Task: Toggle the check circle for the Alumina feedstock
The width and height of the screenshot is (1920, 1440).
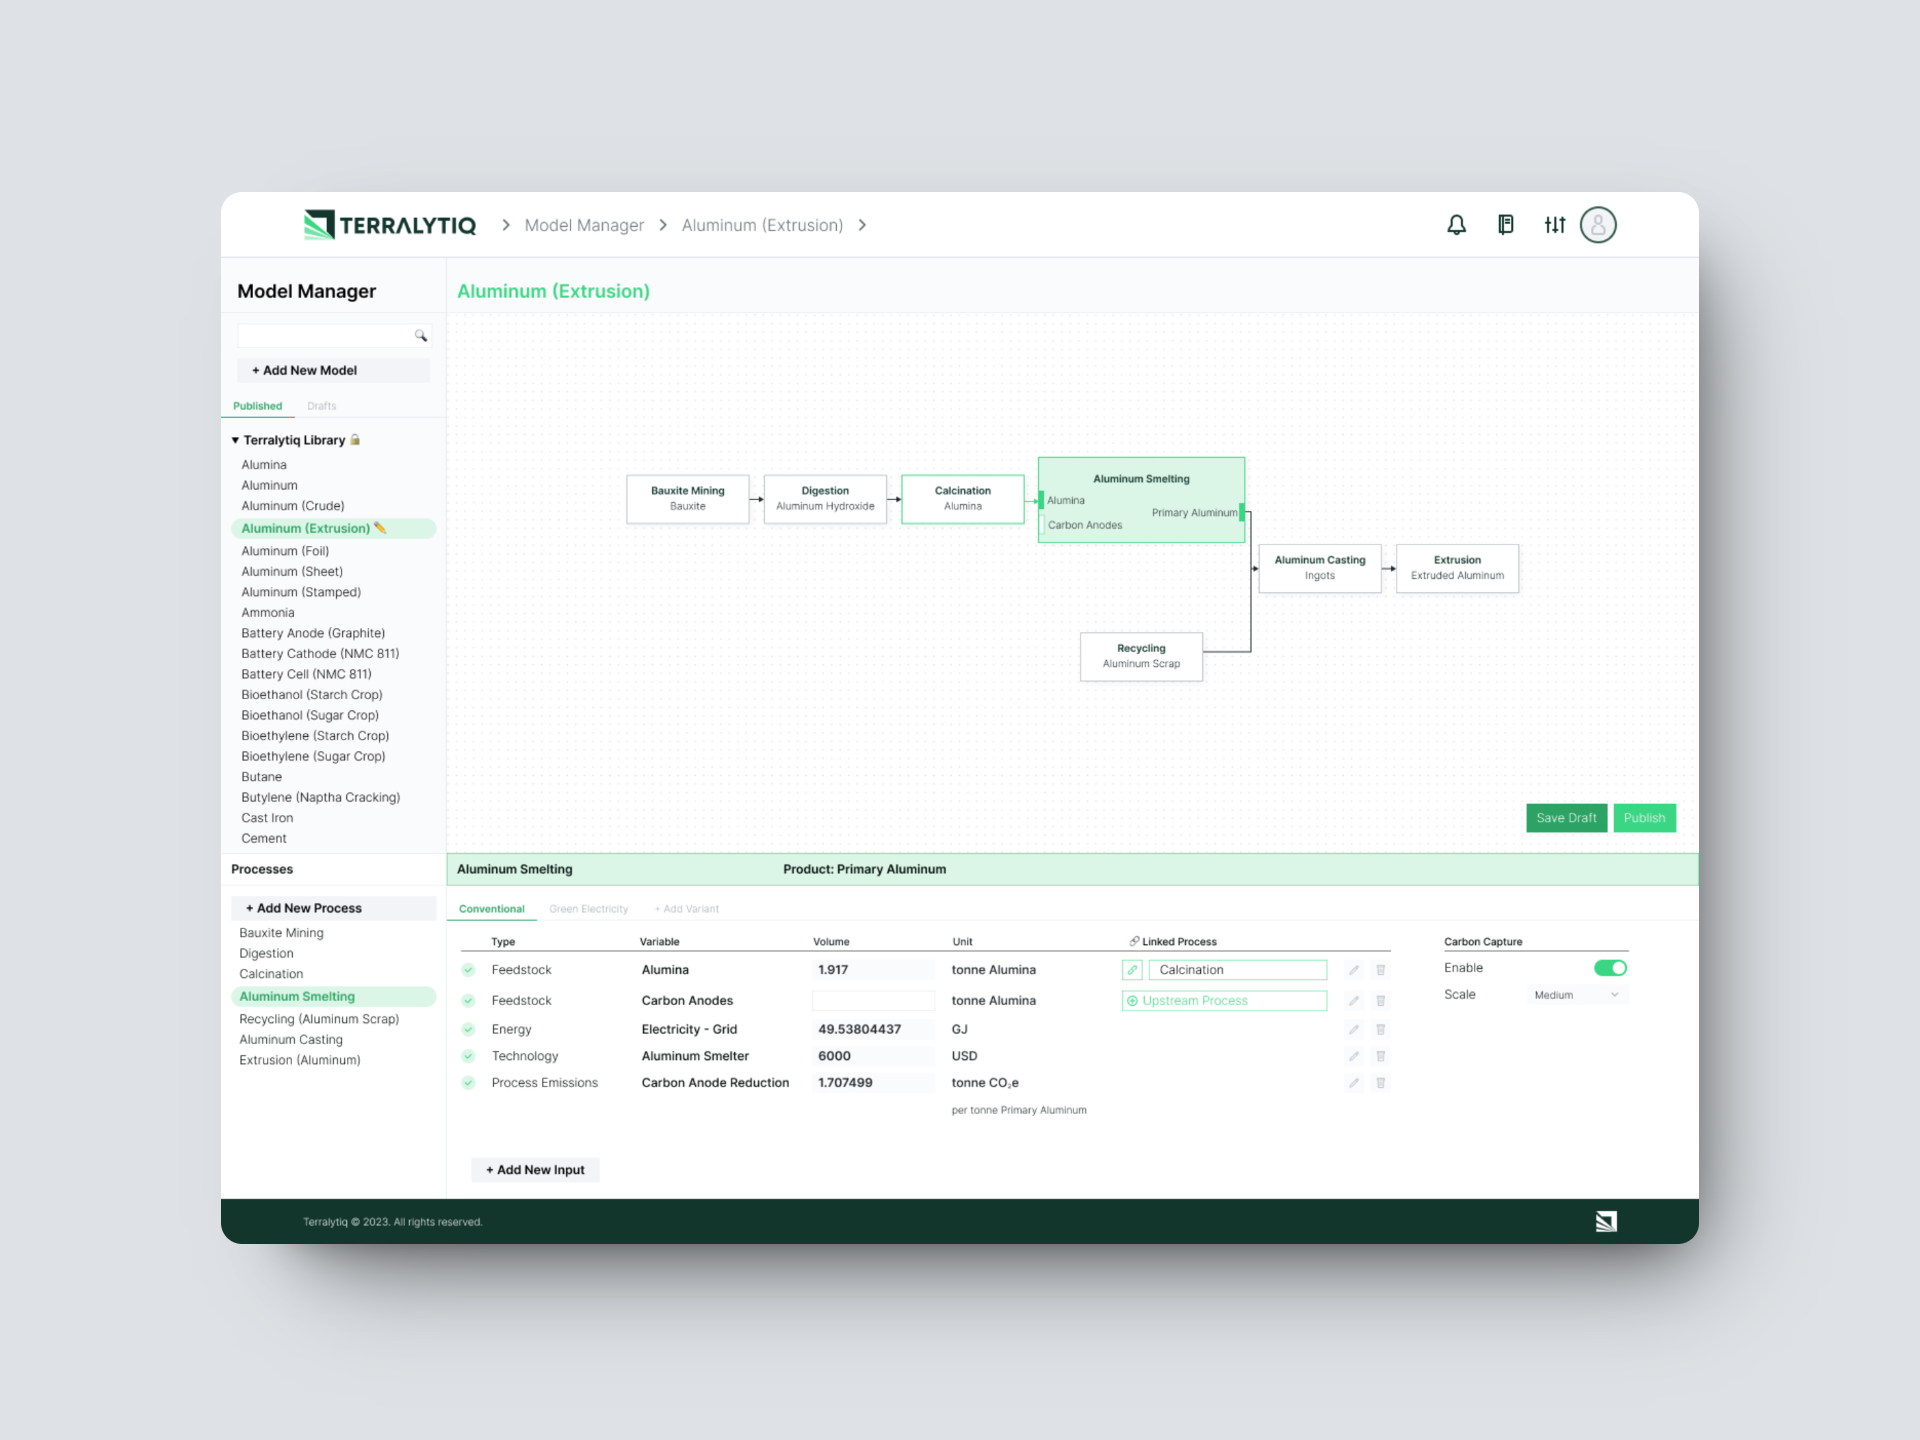Action: 468,970
